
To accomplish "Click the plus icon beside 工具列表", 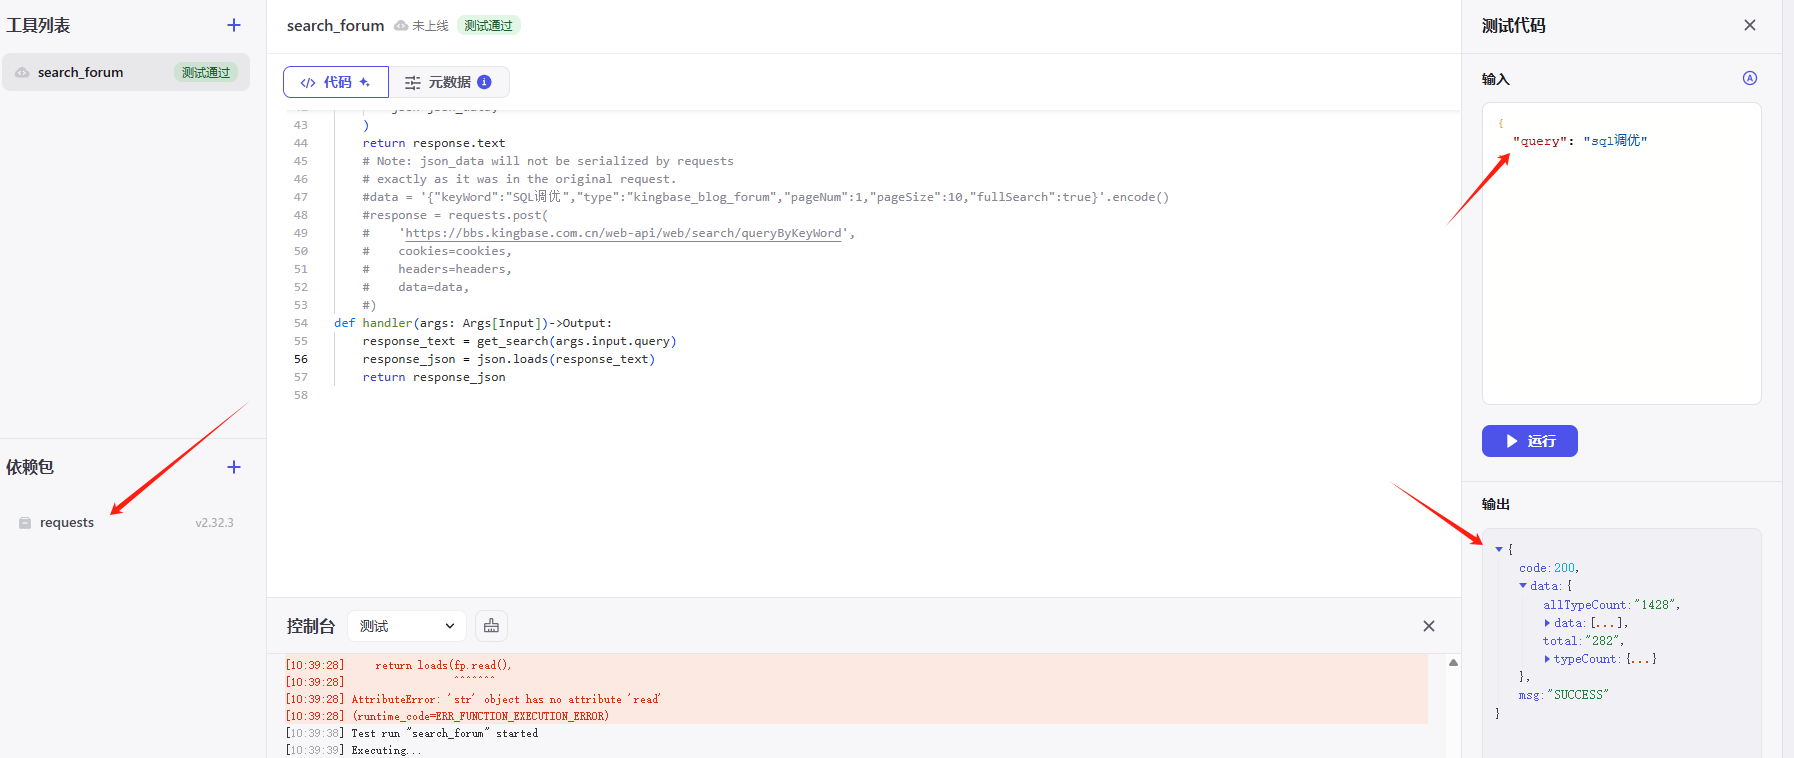I will pyautogui.click(x=234, y=25).
